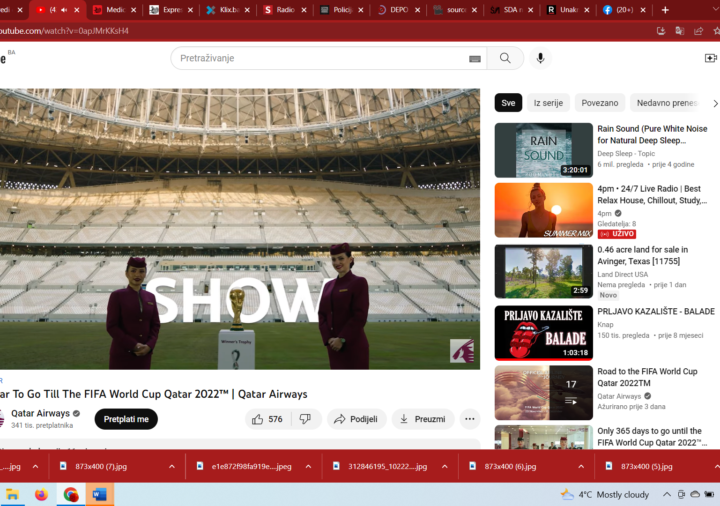Select the 'Povezano' filter chip
720x506 pixels.
[x=600, y=103]
